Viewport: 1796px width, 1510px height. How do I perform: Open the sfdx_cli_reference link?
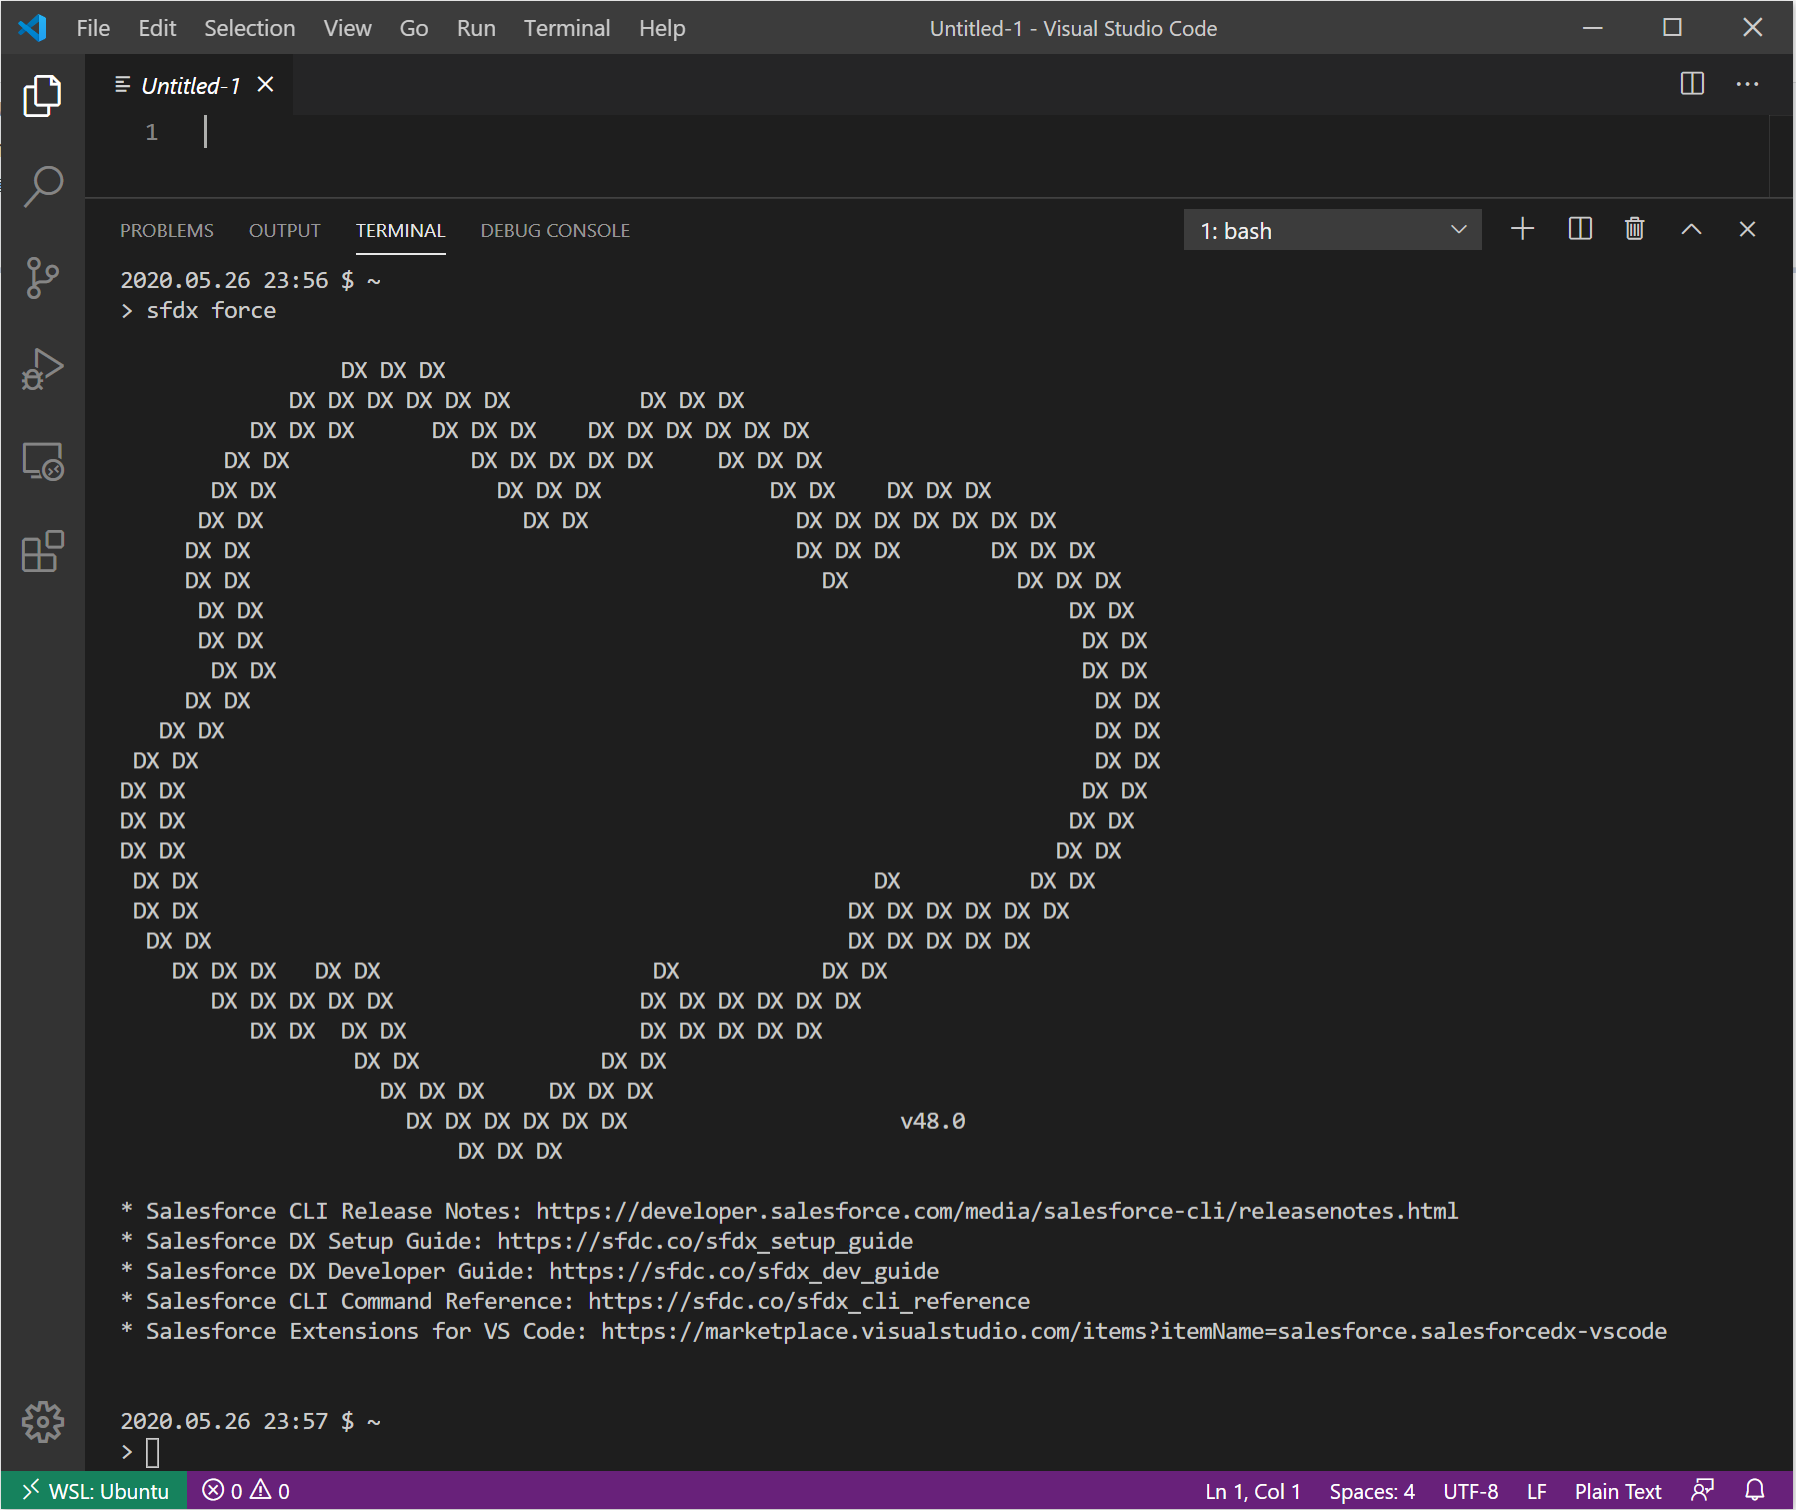click(809, 1301)
